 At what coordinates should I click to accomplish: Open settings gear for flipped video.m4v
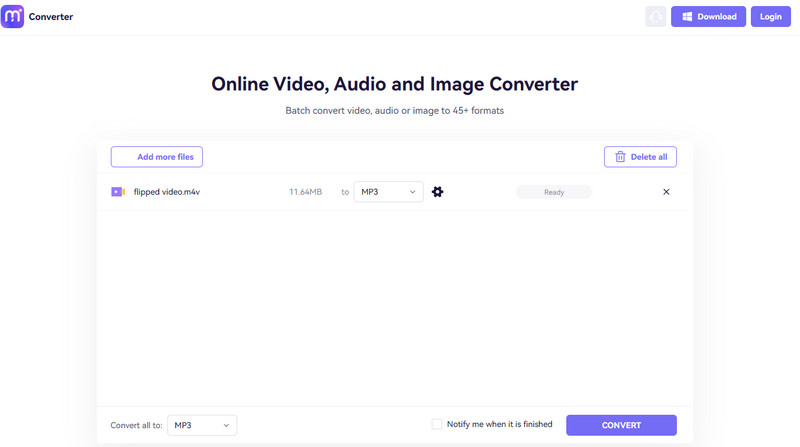(x=437, y=192)
